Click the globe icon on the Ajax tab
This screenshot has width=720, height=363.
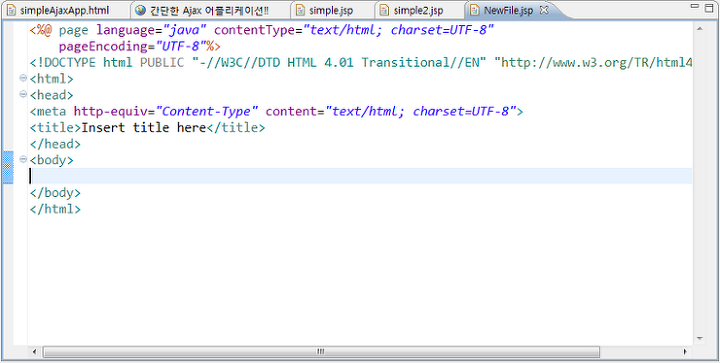click(140, 10)
